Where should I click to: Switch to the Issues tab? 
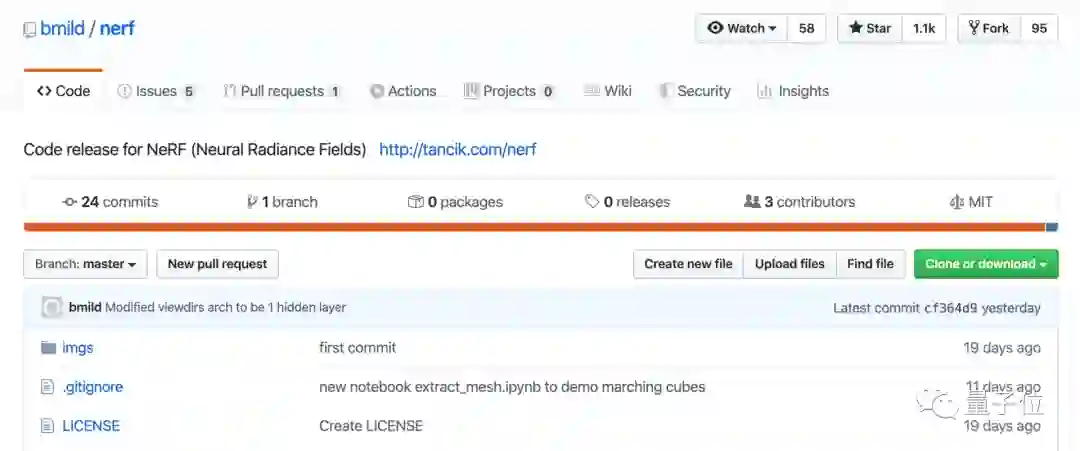(x=155, y=91)
